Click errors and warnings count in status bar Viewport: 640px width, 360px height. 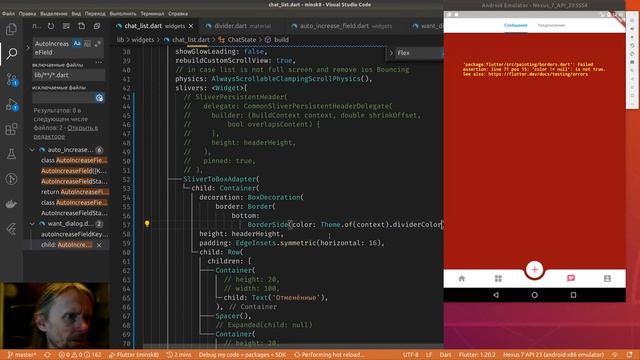[79, 355]
